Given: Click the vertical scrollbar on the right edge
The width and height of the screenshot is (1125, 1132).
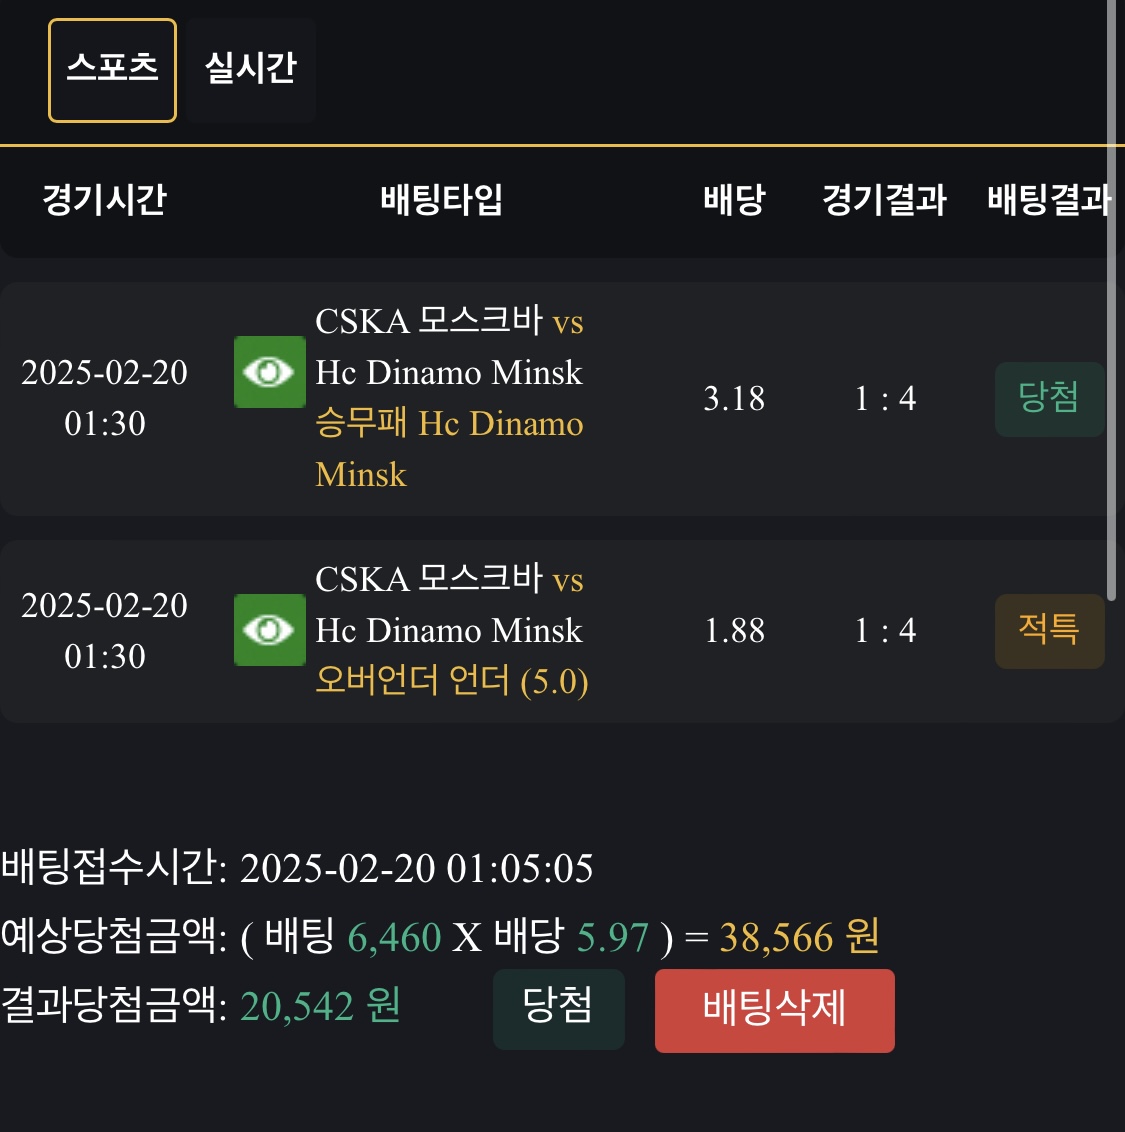Looking at the screenshot, I should [1111, 300].
